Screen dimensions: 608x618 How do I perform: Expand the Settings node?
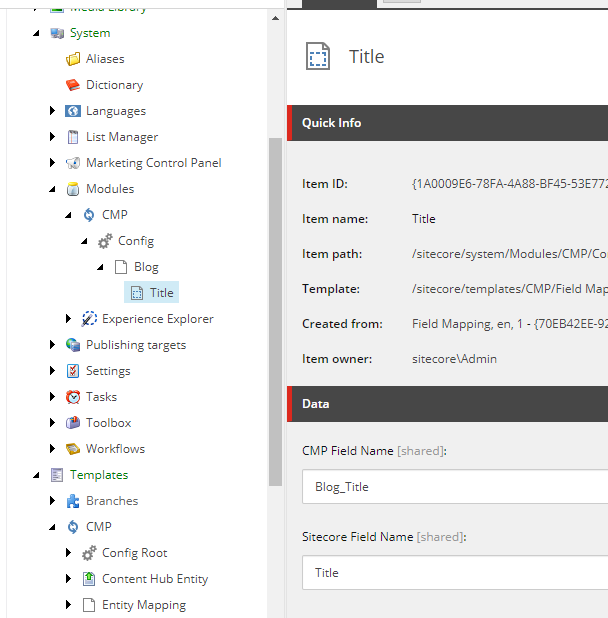click(x=52, y=371)
